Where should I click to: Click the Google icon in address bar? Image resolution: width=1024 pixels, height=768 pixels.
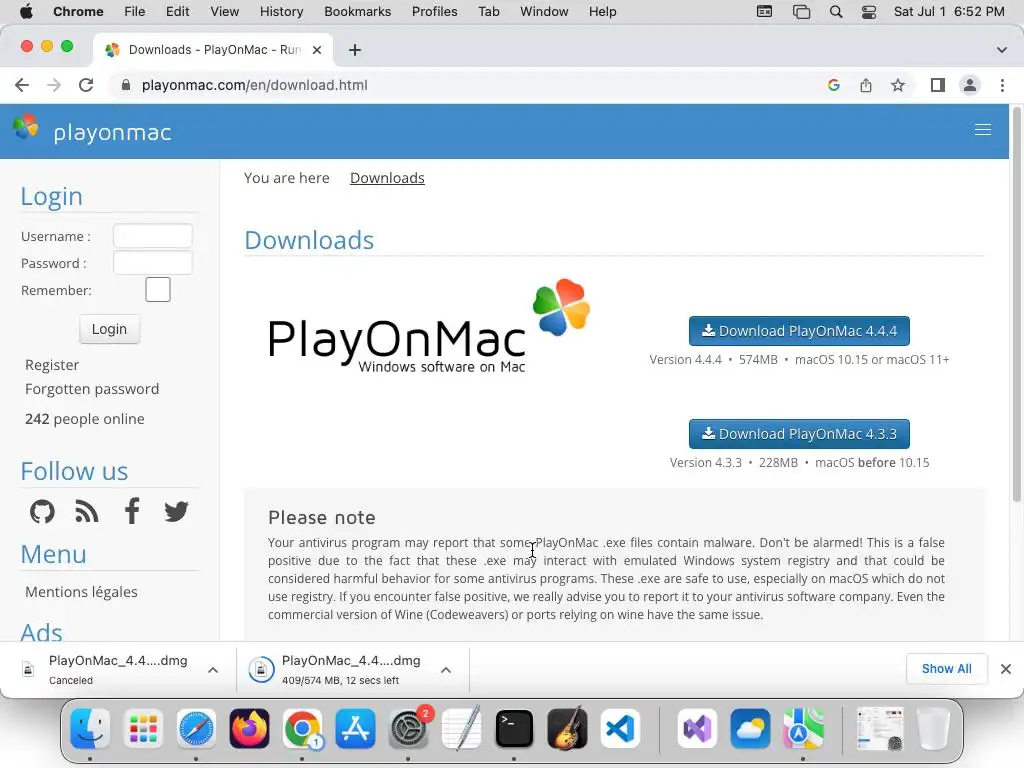(x=833, y=85)
